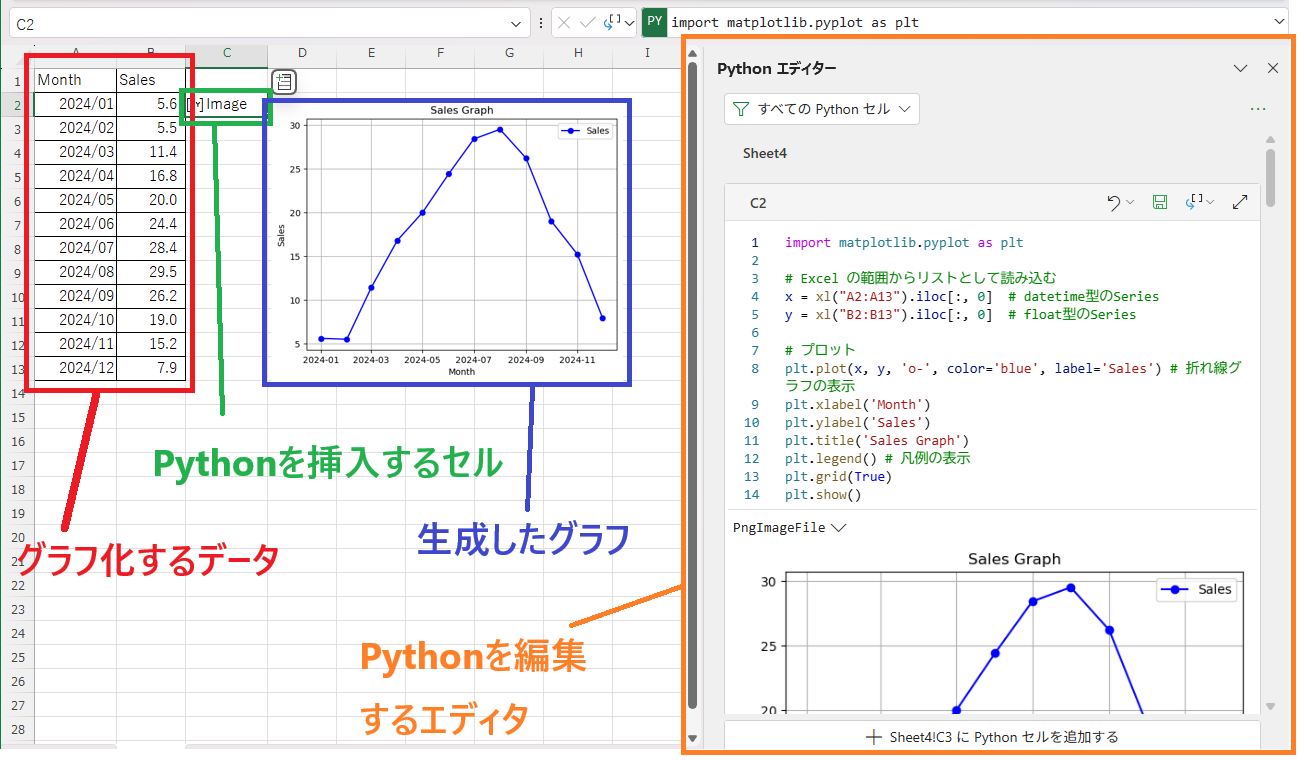Open the Name Box dropdown arrow
Screen dimensions: 1304x760
click(x=517, y=22)
